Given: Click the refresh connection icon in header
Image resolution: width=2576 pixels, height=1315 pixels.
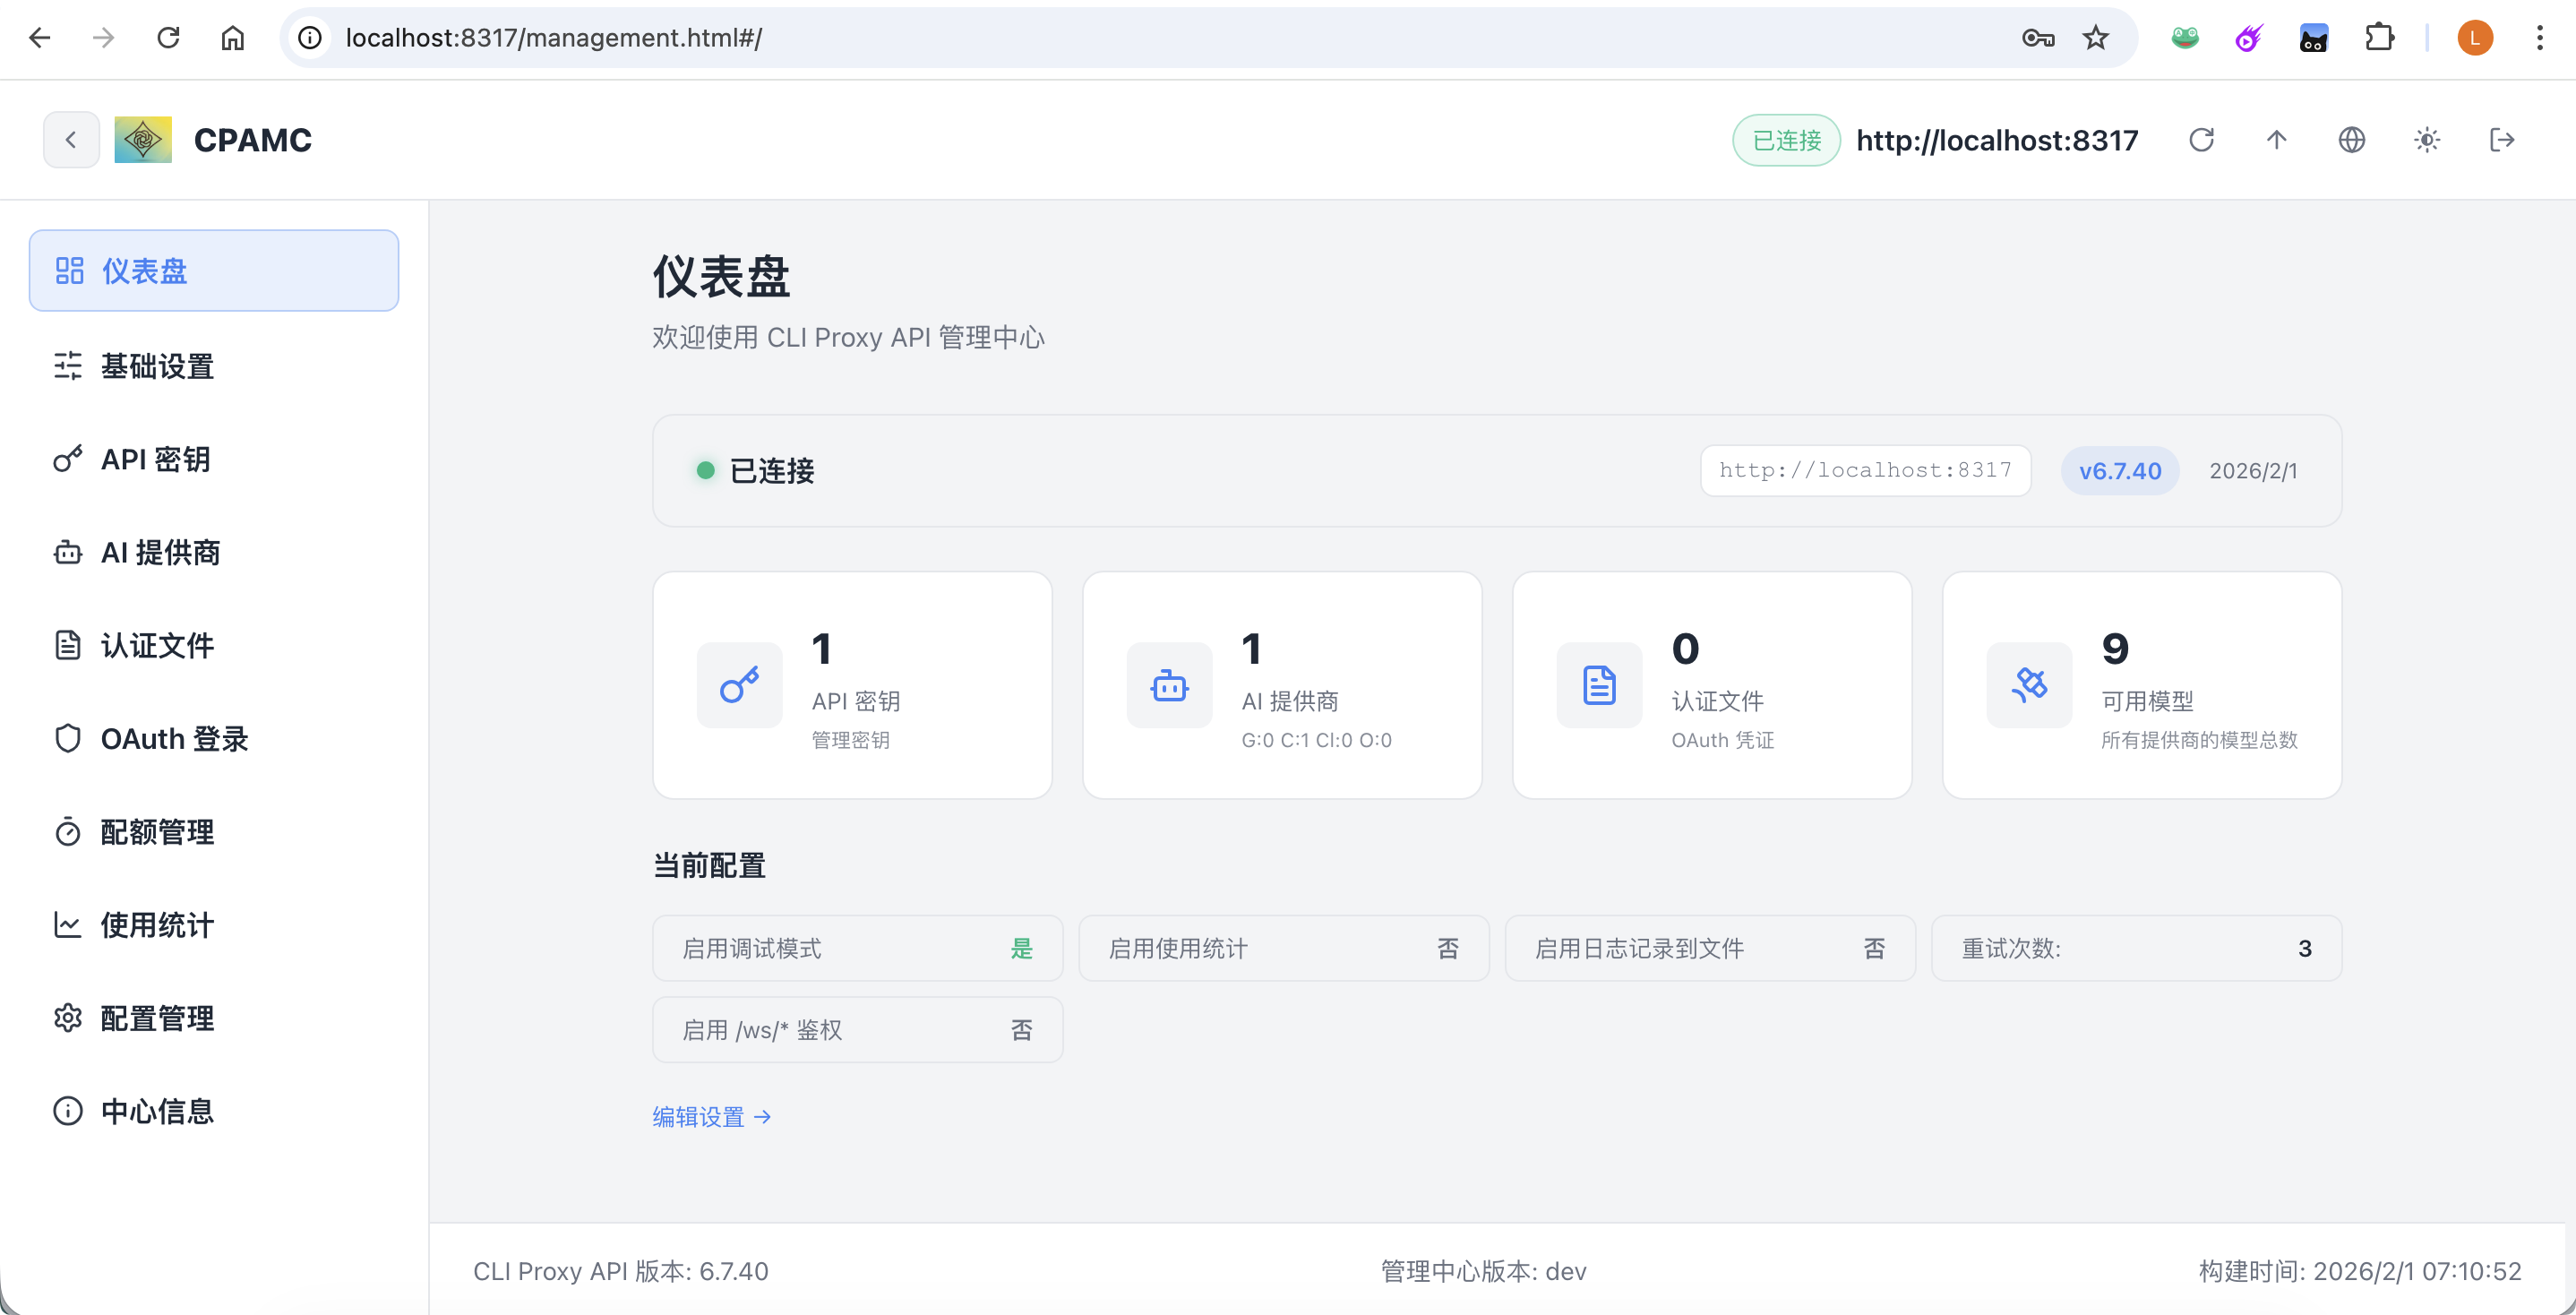Looking at the screenshot, I should (2202, 140).
